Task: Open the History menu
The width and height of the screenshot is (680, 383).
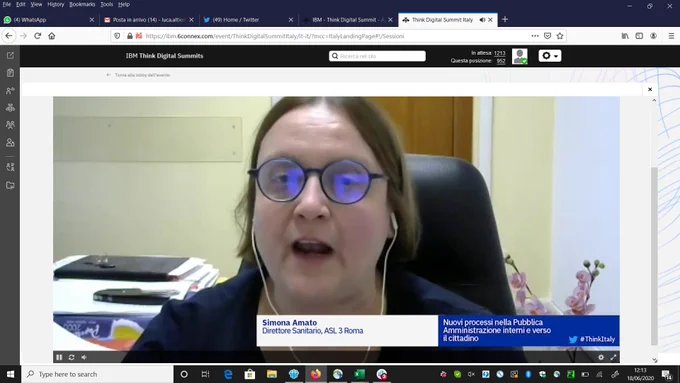Action: 56,4
